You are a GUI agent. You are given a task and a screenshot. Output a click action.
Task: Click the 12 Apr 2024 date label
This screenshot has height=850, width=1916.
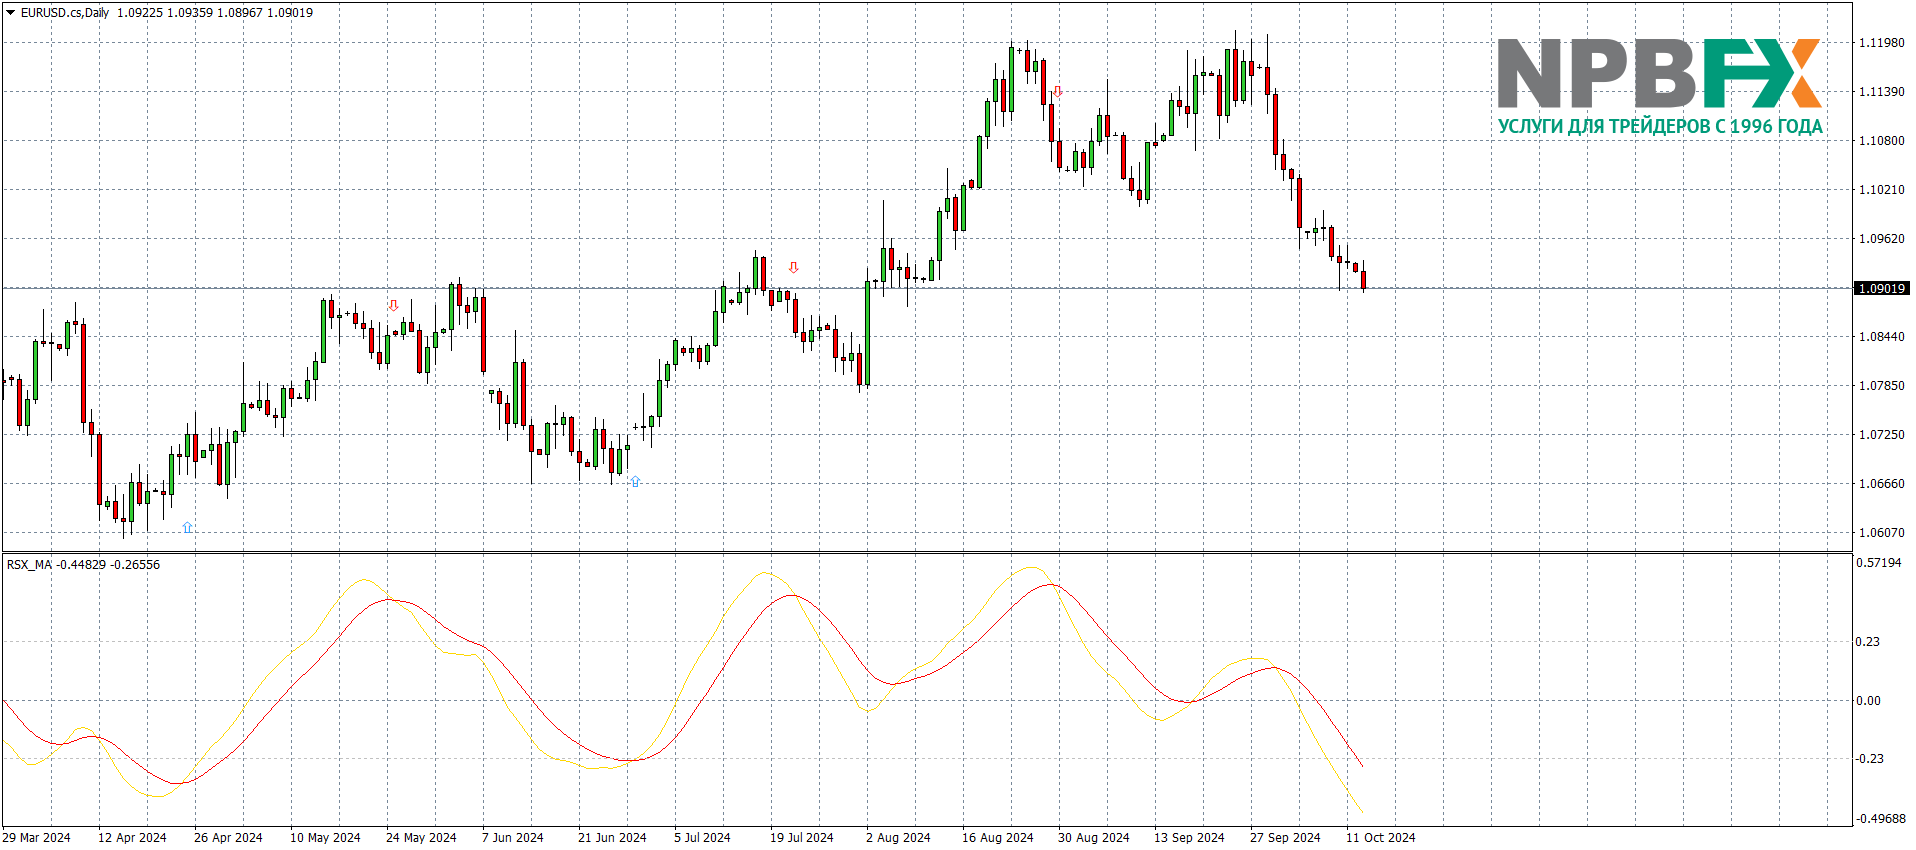[x=132, y=838]
